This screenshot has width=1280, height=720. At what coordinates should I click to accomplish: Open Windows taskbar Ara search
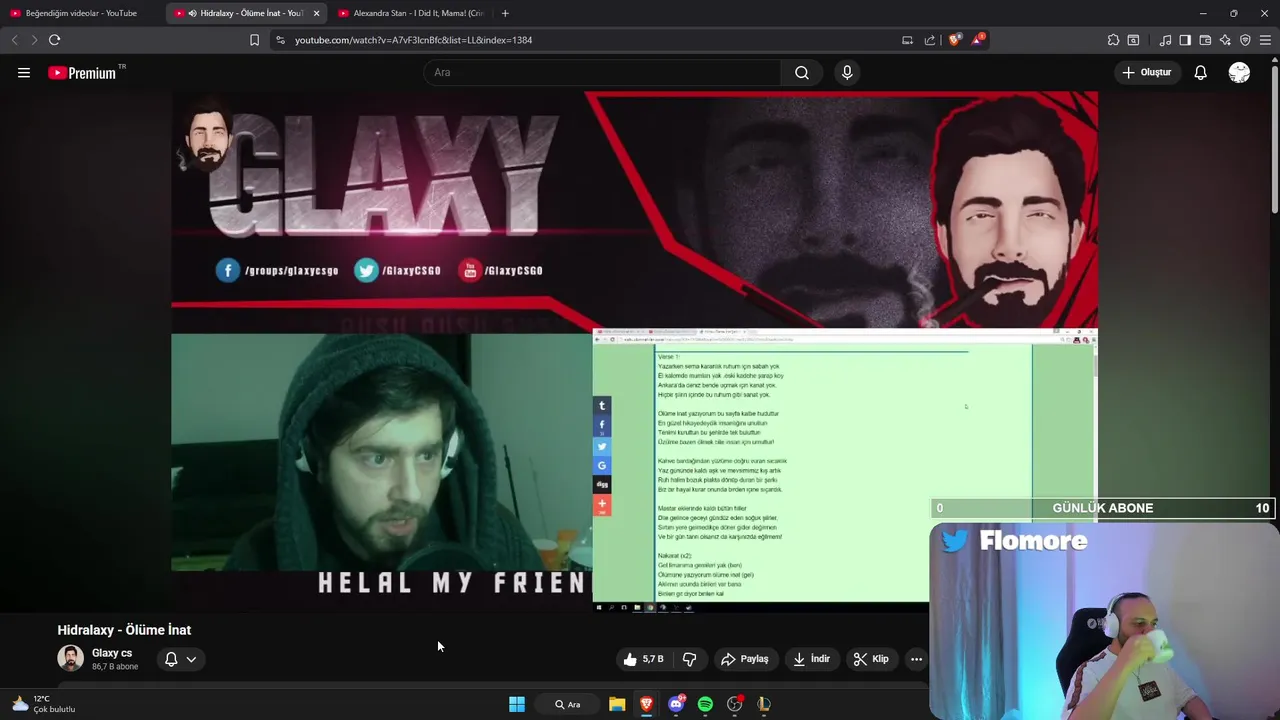pyautogui.click(x=567, y=704)
